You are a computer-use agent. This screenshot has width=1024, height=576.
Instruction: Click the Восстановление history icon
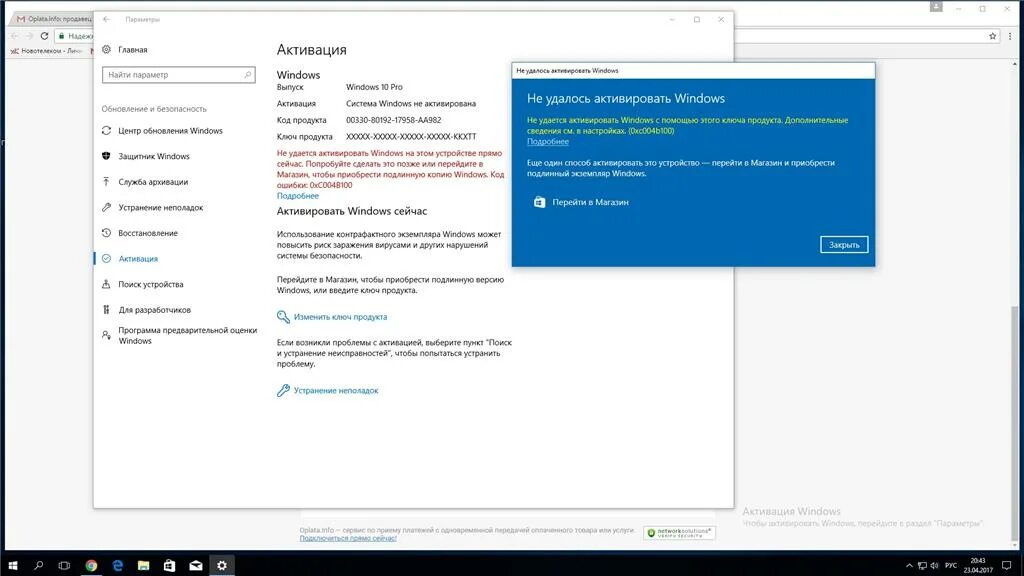[x=106, y=233]
